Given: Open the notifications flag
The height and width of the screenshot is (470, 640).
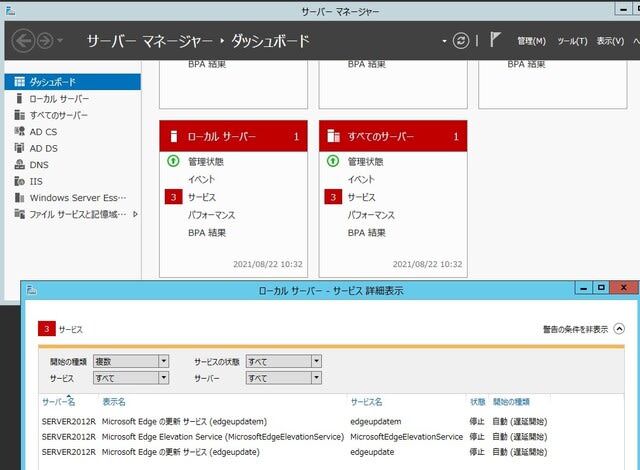Looking at the screenshot, I should pos(495,40).
